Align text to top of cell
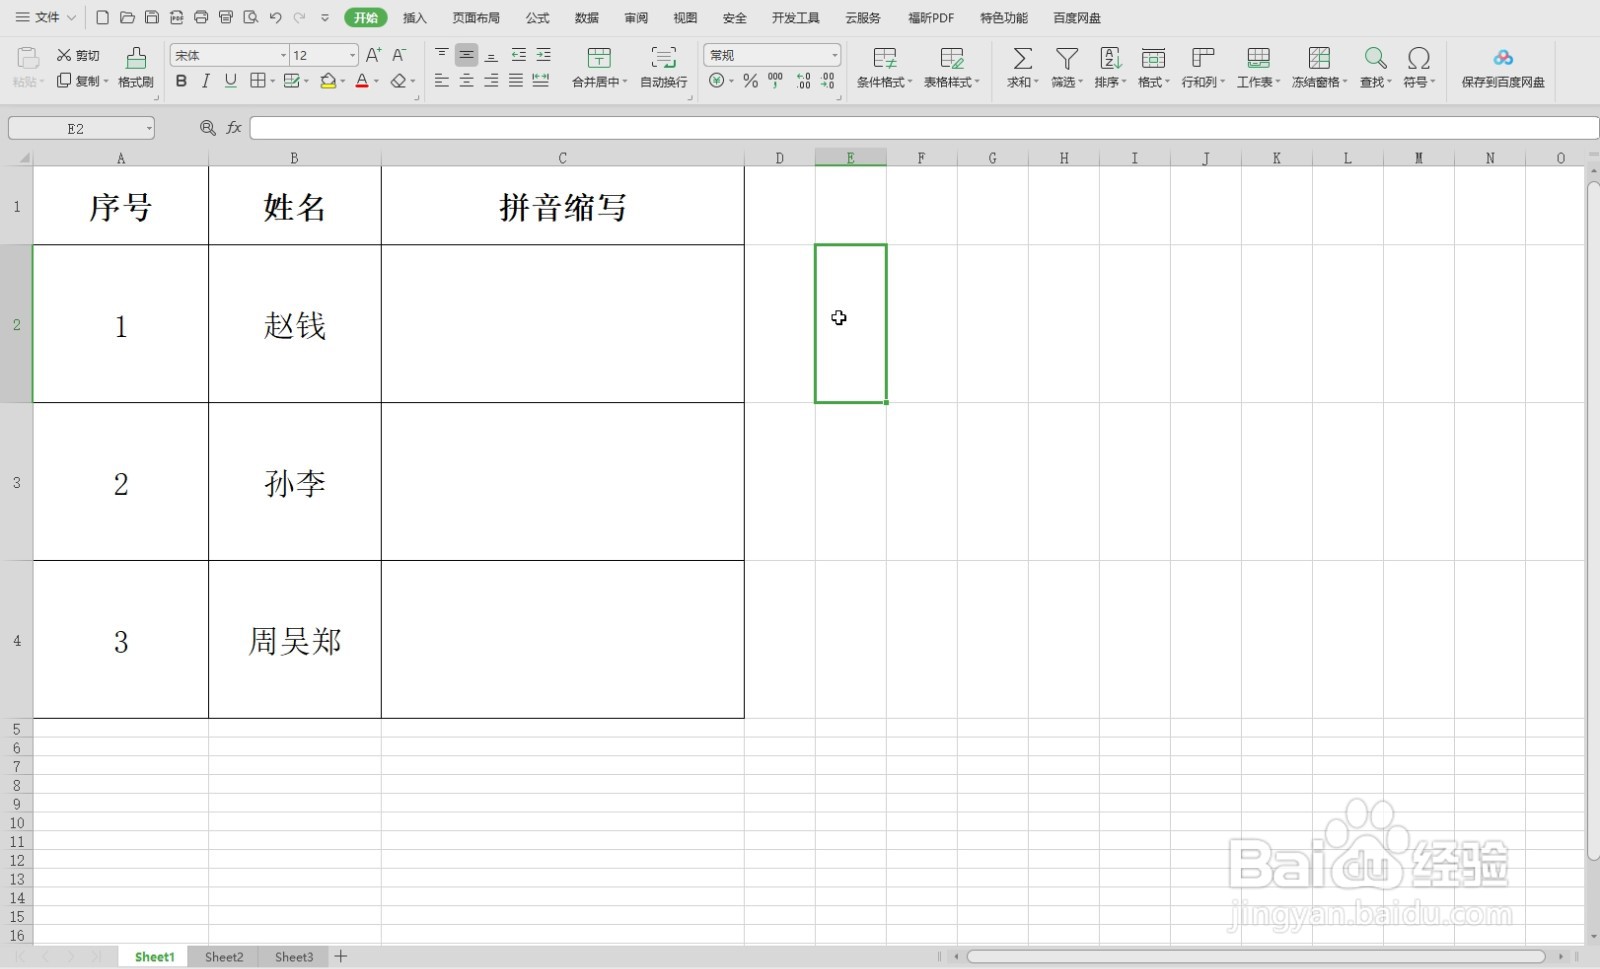Screen dimensions: 1600x969 tap(441, 54)
